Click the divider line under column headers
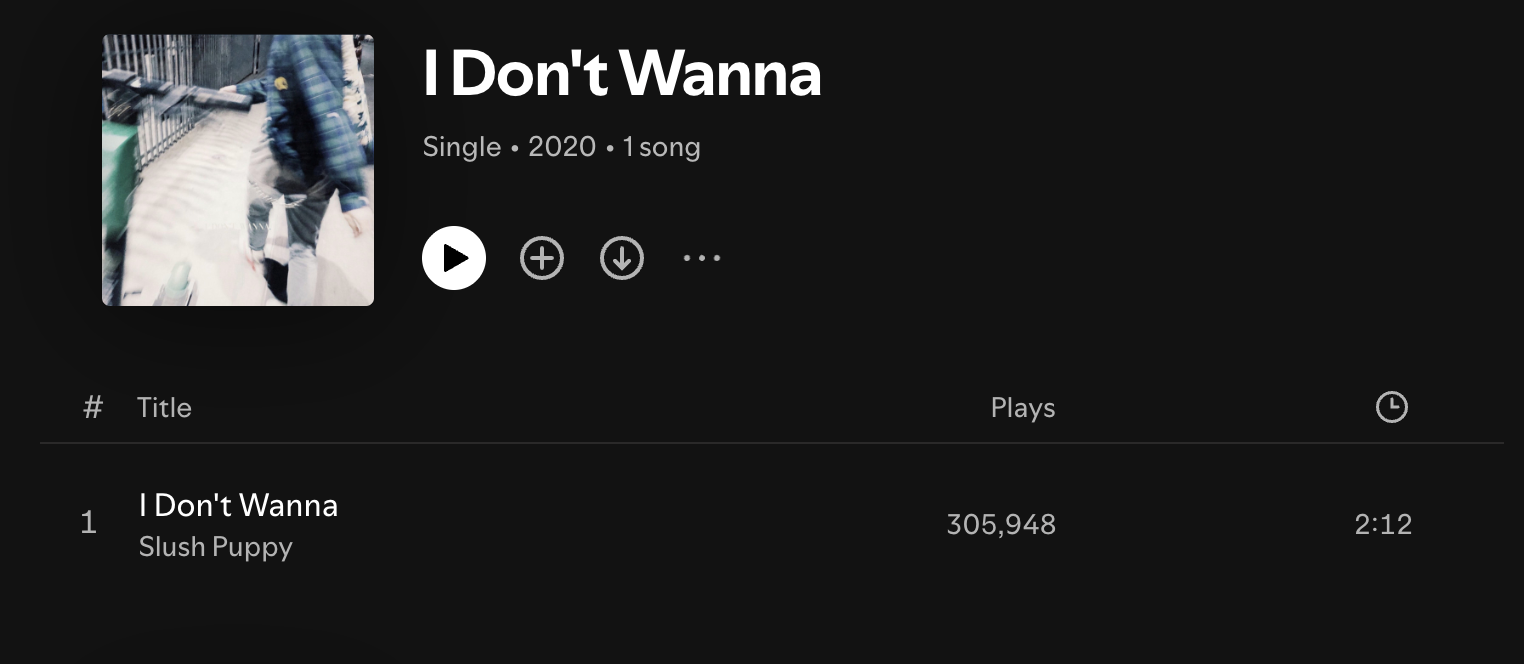 pyautogui.click(x=770, y=442)
